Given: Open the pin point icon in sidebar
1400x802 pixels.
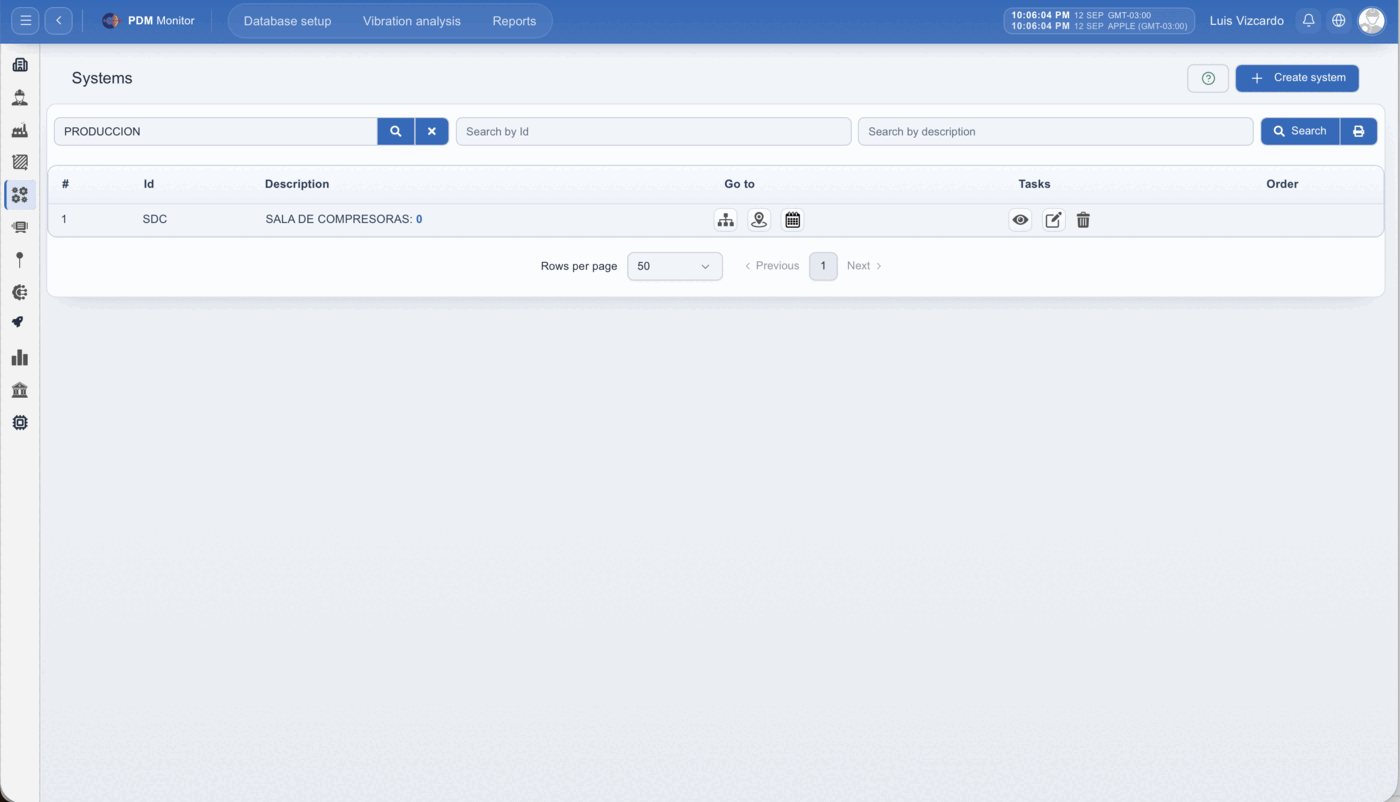Looking at the screenshot, I should [x=20, y=260].
